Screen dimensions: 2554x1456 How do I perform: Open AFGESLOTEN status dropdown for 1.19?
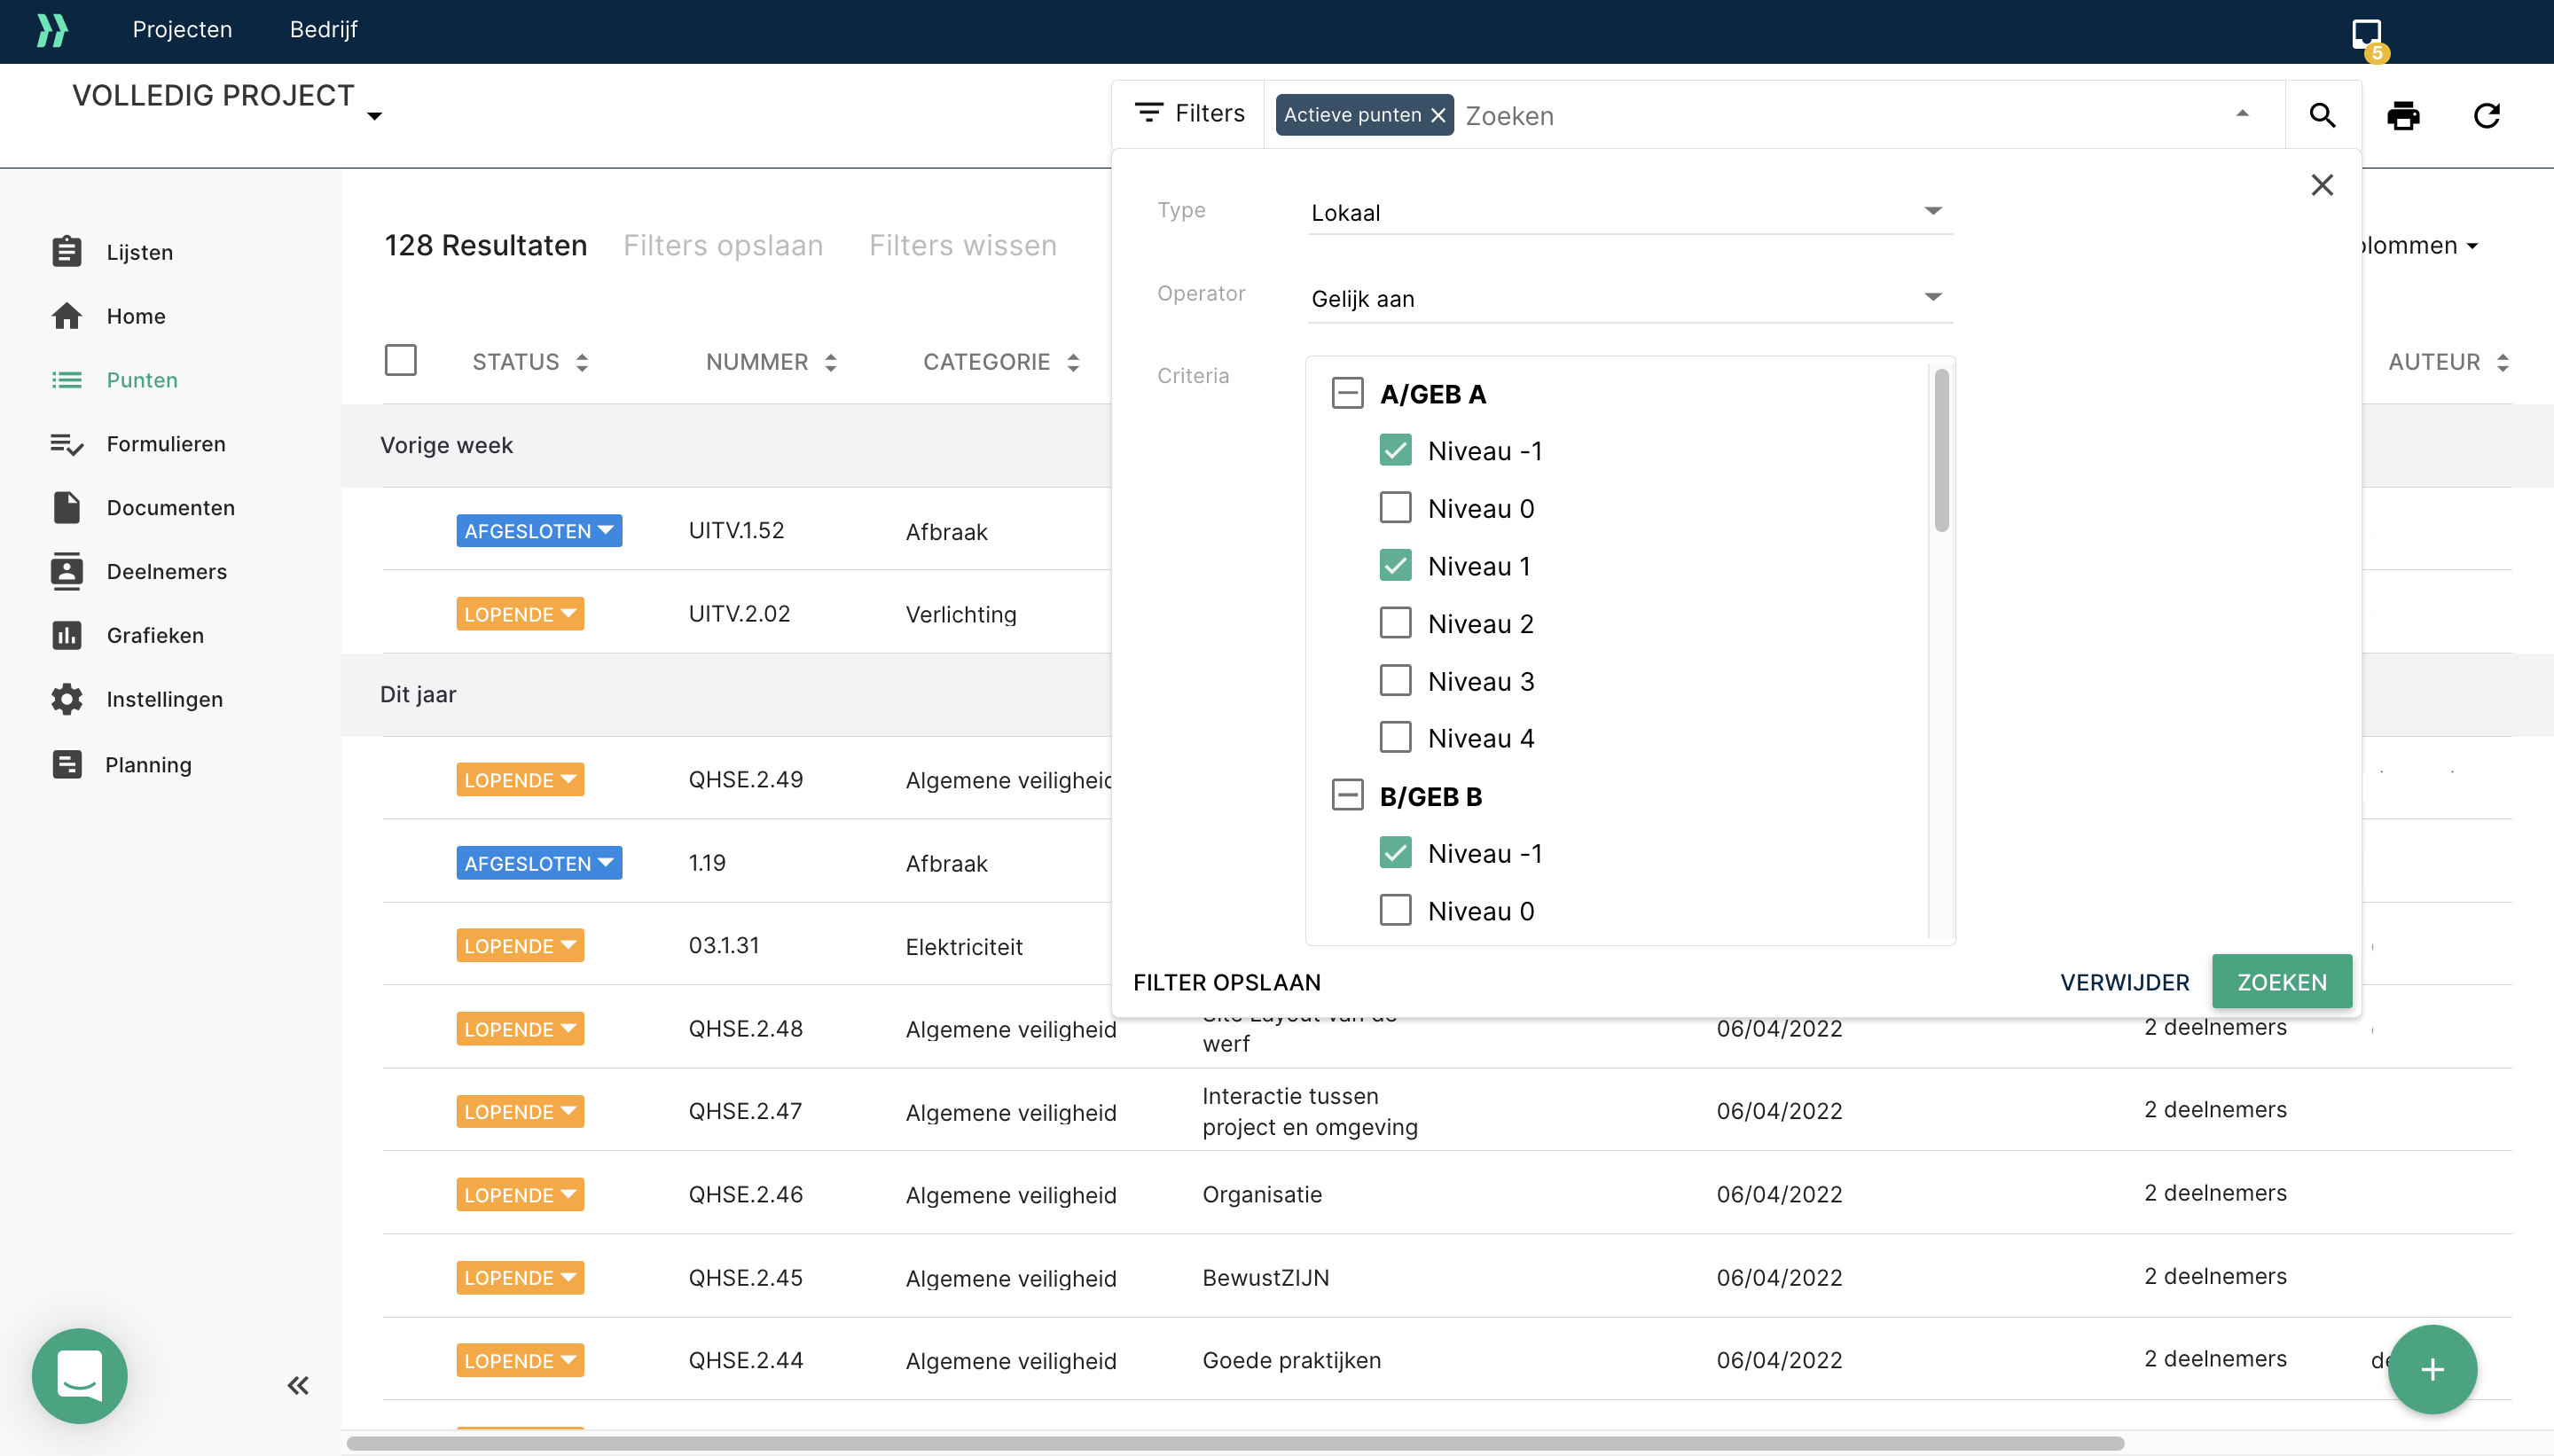pyautogui.click(x=539, y=862)
